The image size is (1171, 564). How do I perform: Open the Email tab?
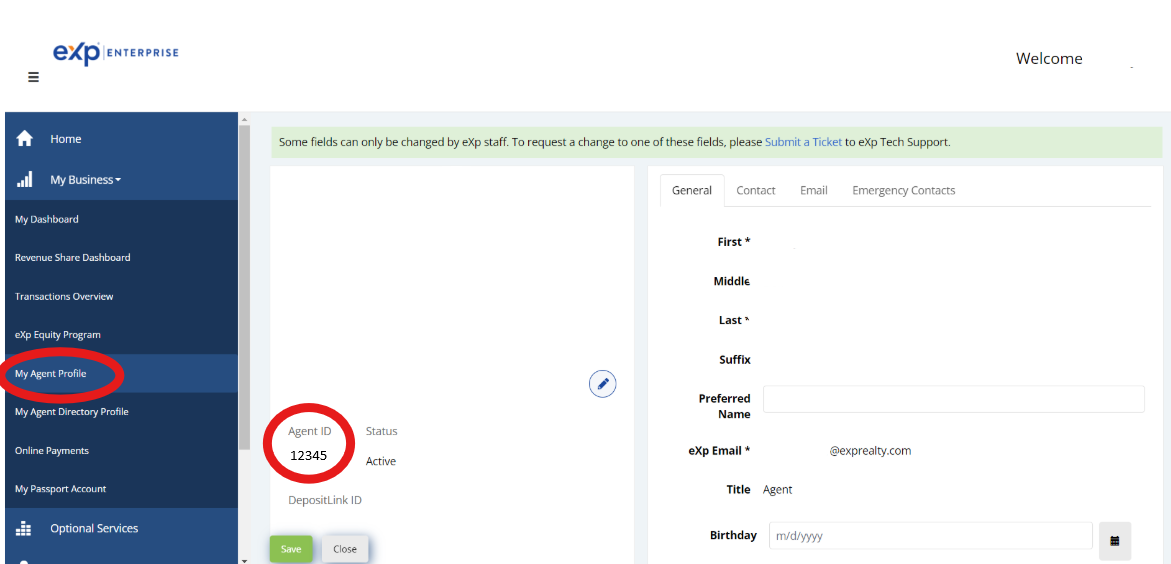tap(813, 190)
